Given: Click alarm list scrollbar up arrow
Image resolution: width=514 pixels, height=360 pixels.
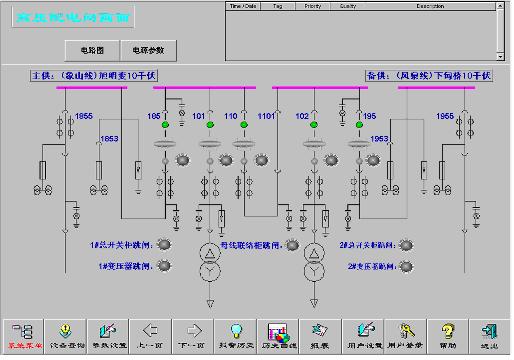Looking at the screenshot, I should pyautogui.click(x=500, y=6).
